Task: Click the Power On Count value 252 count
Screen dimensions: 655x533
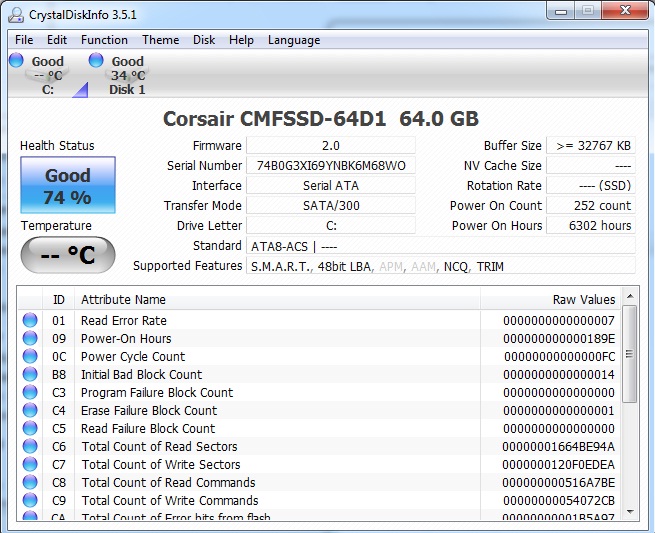Action: click(591, 206)
